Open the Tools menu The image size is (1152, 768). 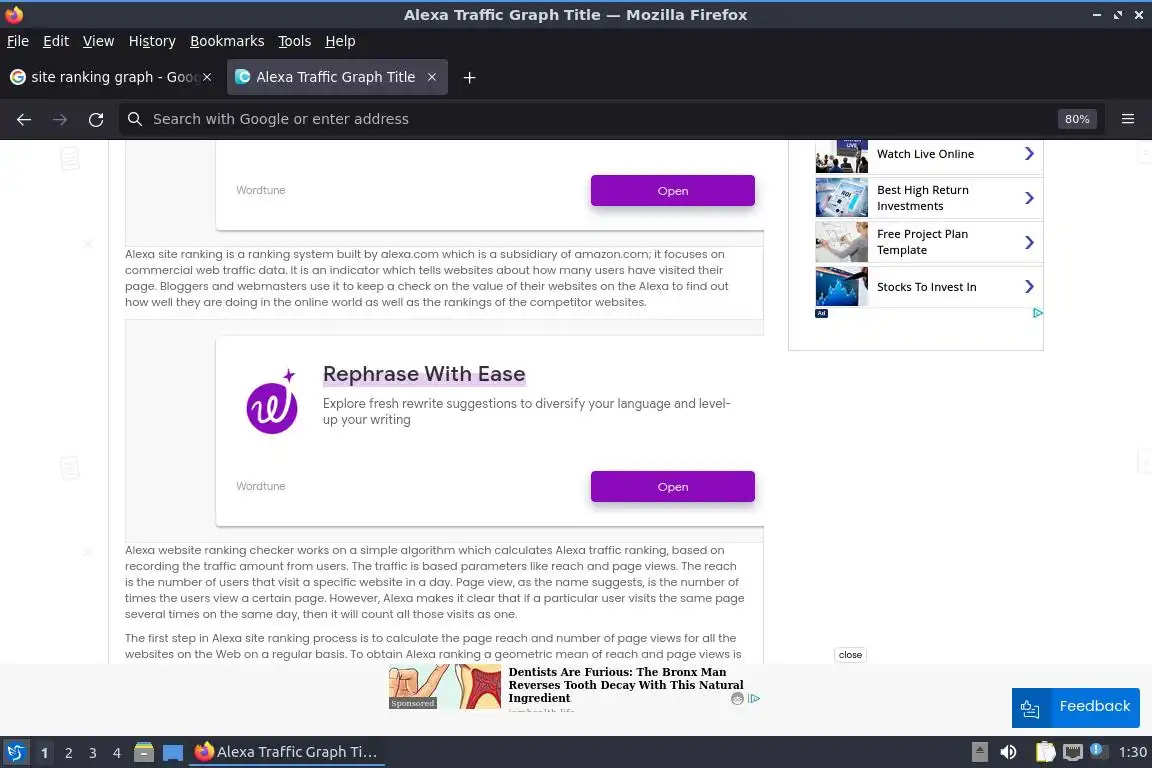click(x=295, y=41)
